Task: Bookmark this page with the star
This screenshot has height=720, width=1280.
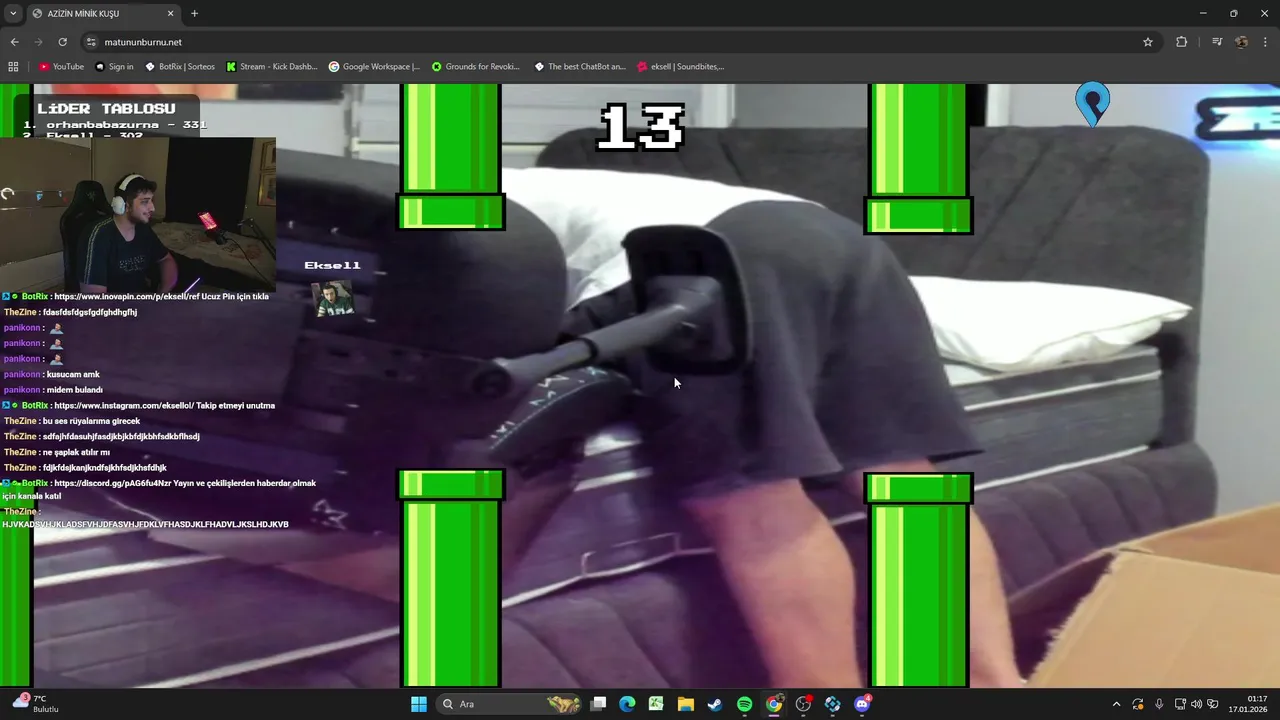Action: (x=1148, y=42)
